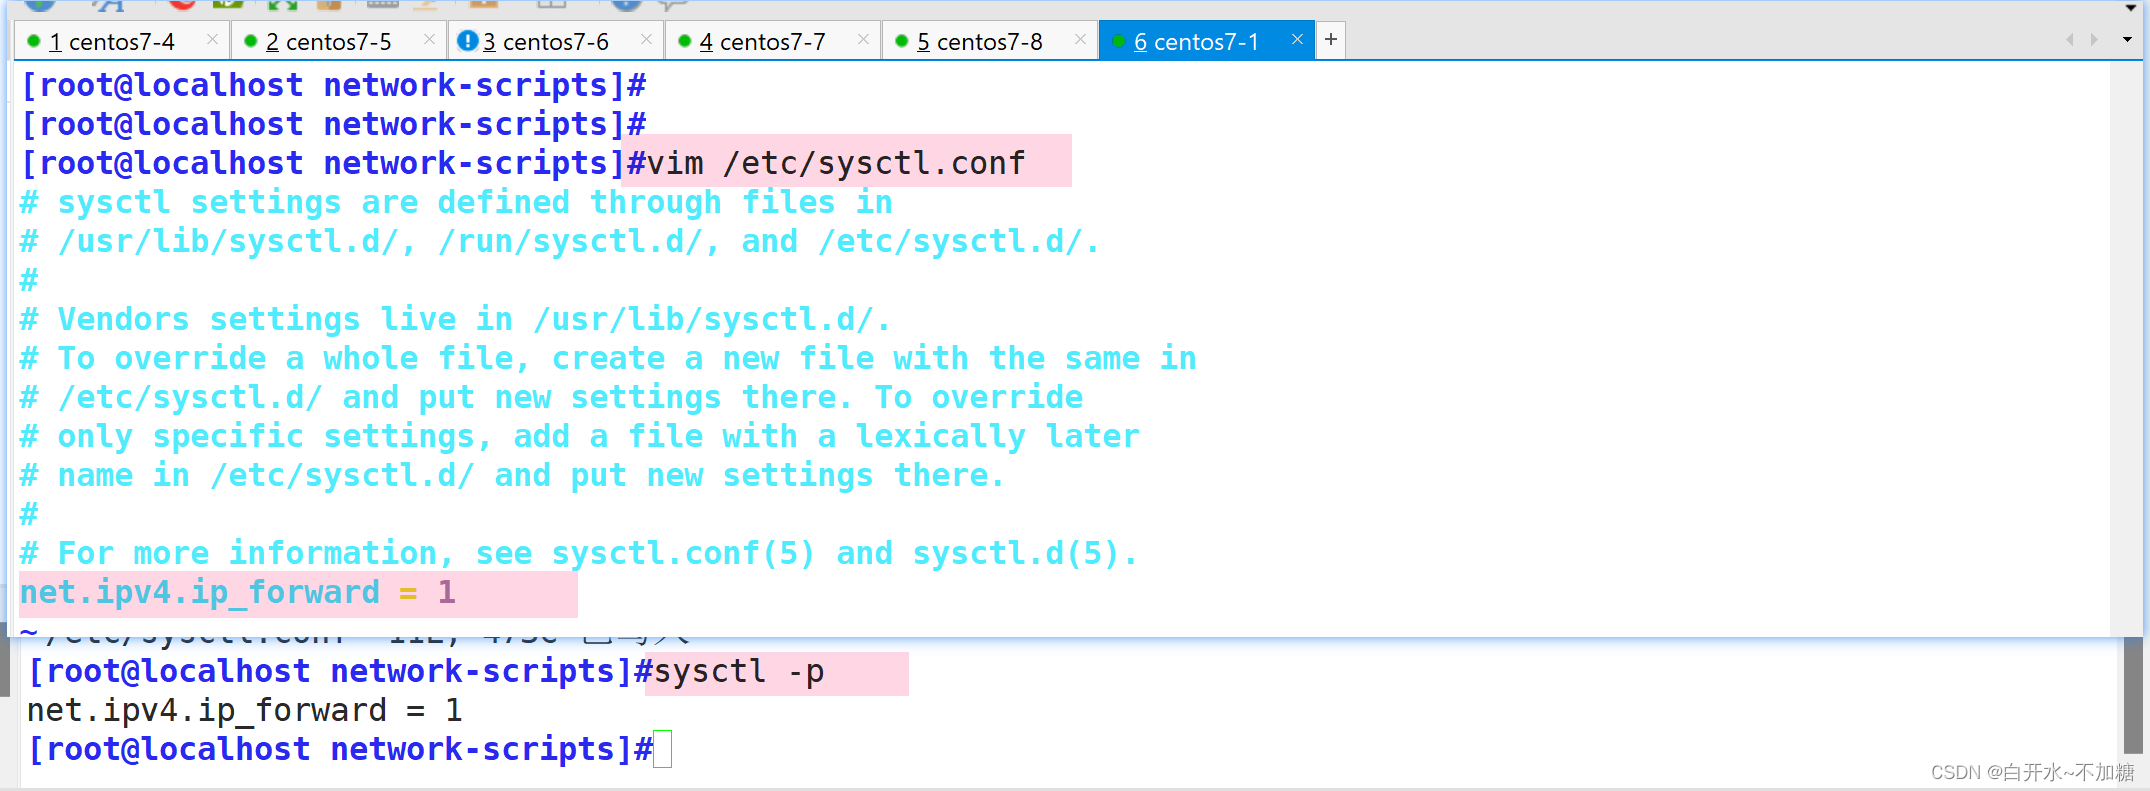Image resolution: width=2150 pixels, height=791 pixels.
Task: Close the centos7-4 tab
Action: [212, 39]
